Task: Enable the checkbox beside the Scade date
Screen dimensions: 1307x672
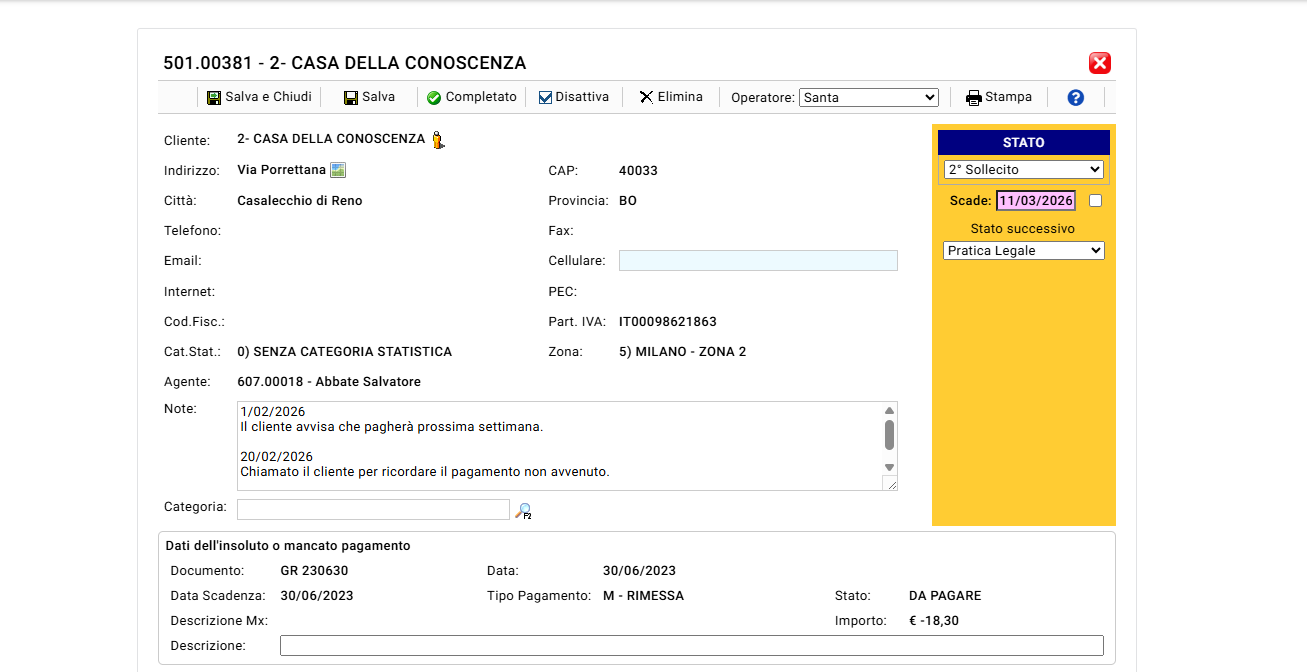Action: [1096, 200]
